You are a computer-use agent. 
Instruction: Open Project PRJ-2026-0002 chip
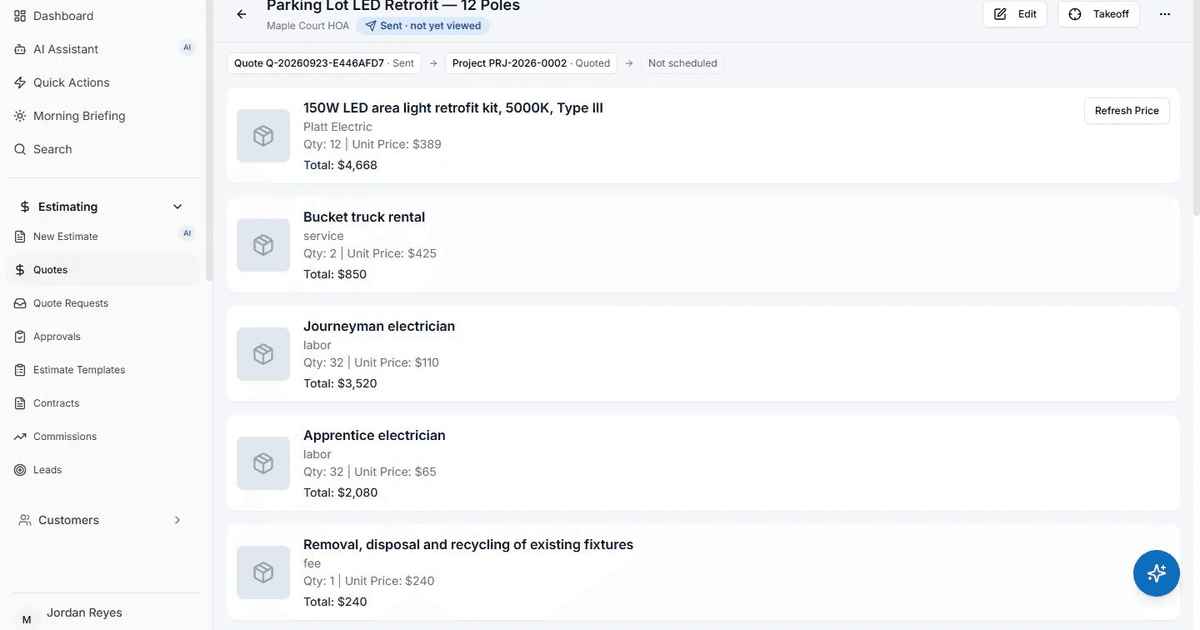[x=531, y=63]
